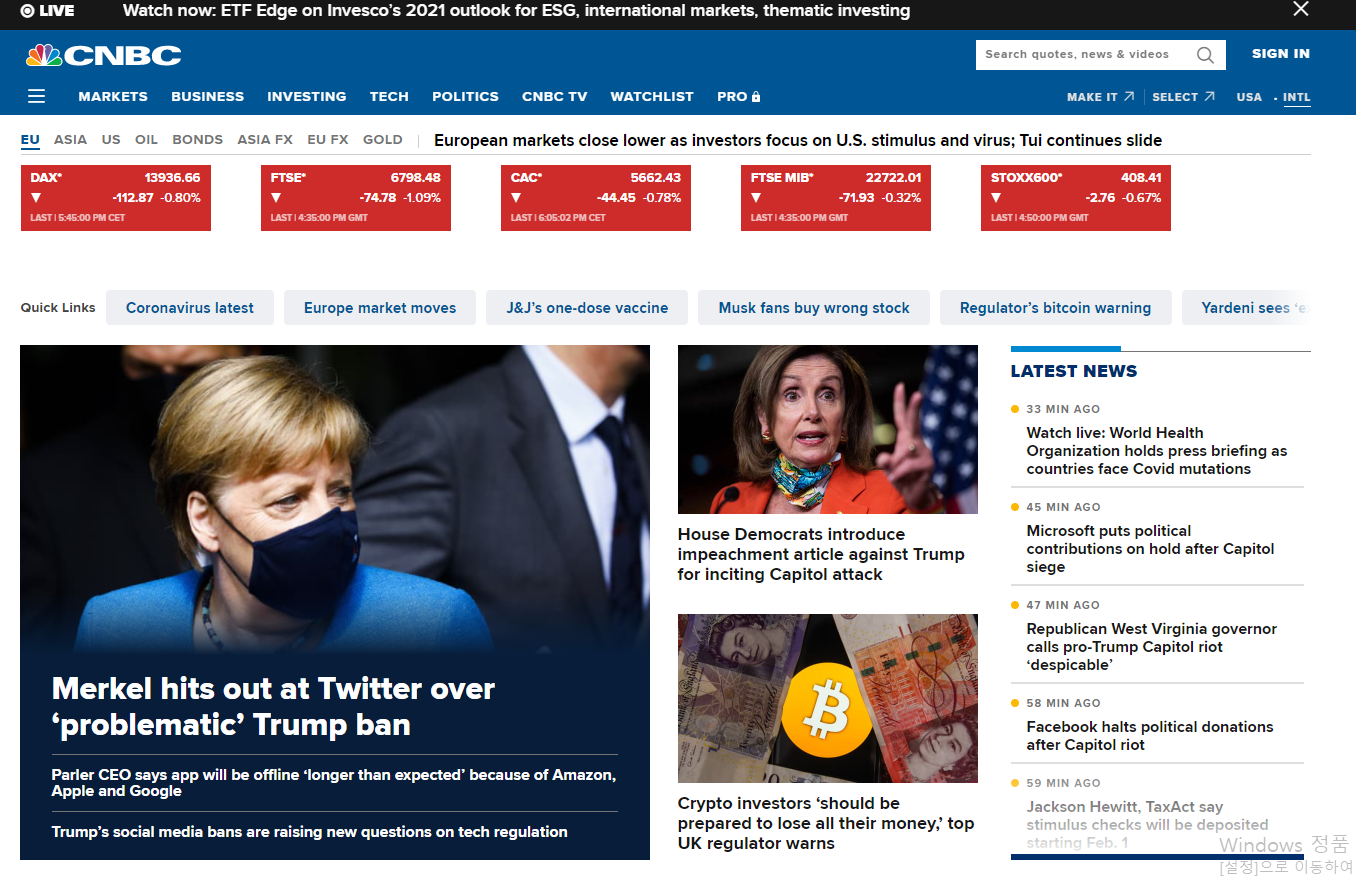Open Make It external link arrow
The image size is (1356, 895).
[1129, 96]
